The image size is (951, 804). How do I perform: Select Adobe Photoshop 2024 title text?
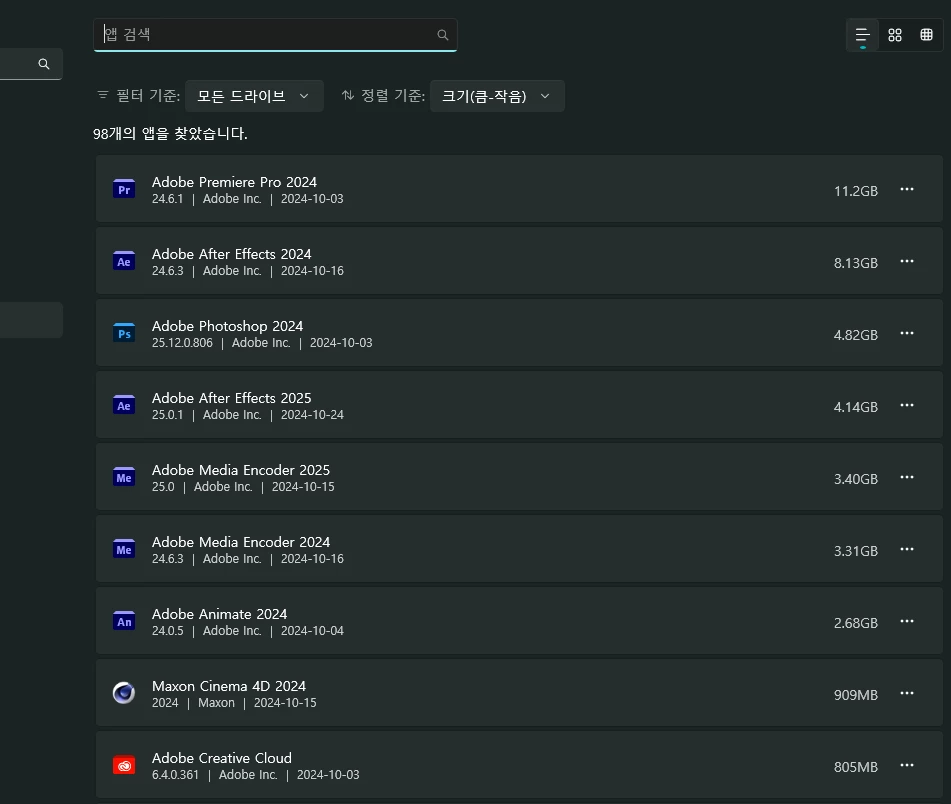click(227, 326)
